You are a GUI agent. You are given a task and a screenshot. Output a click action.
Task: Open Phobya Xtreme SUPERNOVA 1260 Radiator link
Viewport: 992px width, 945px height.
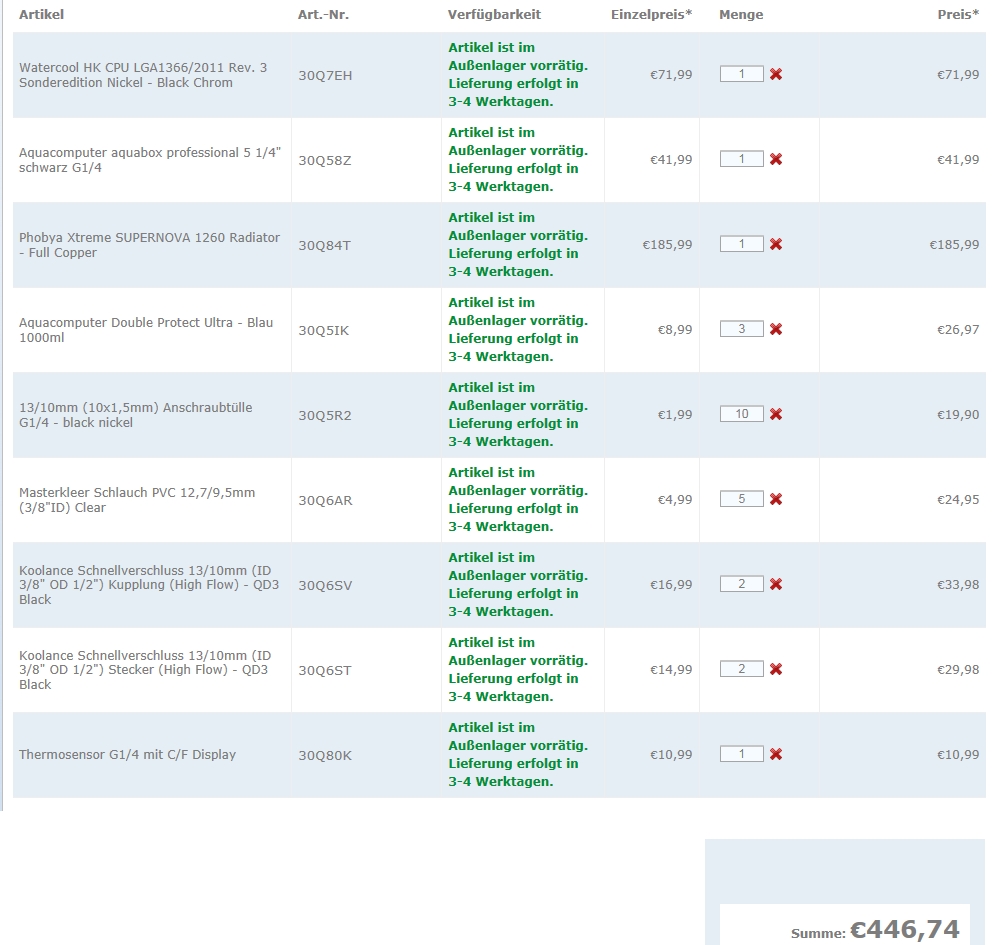coord(149,245)
